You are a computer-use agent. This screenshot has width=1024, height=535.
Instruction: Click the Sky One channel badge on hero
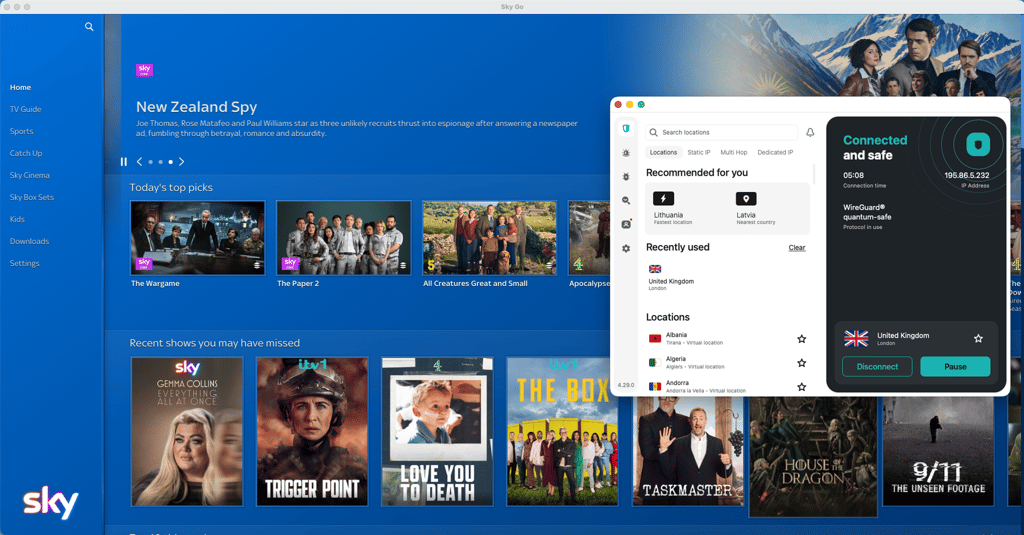point(144,70)
